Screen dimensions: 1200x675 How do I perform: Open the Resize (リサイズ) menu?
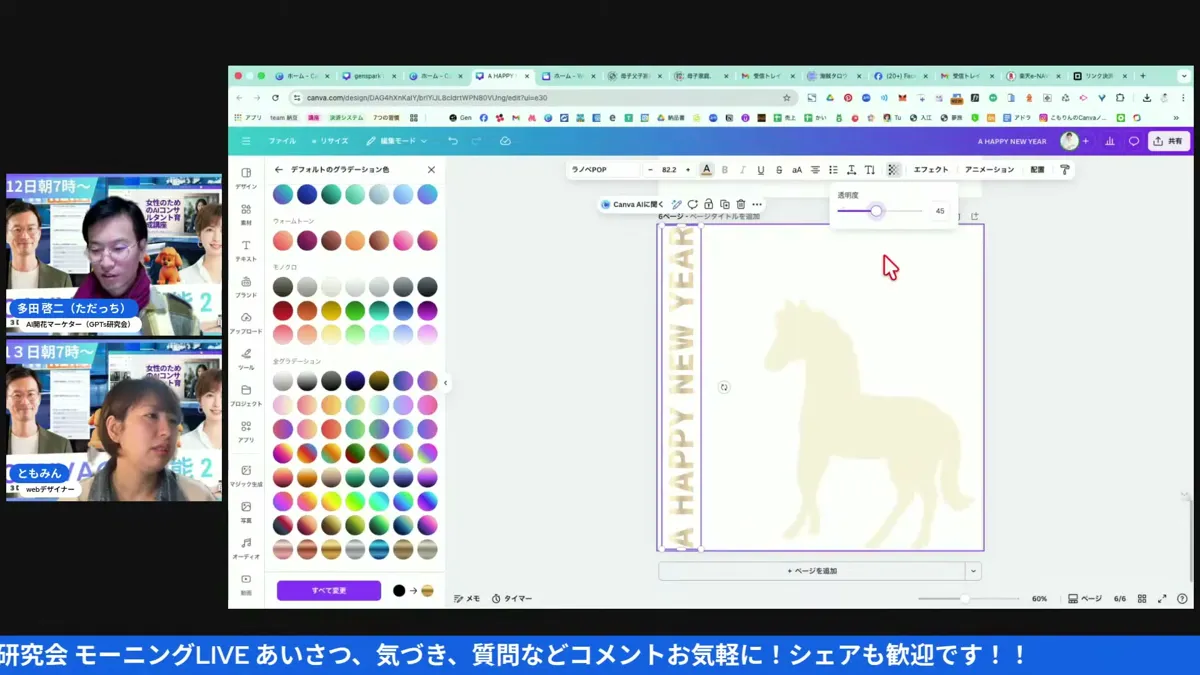point(329,141)
